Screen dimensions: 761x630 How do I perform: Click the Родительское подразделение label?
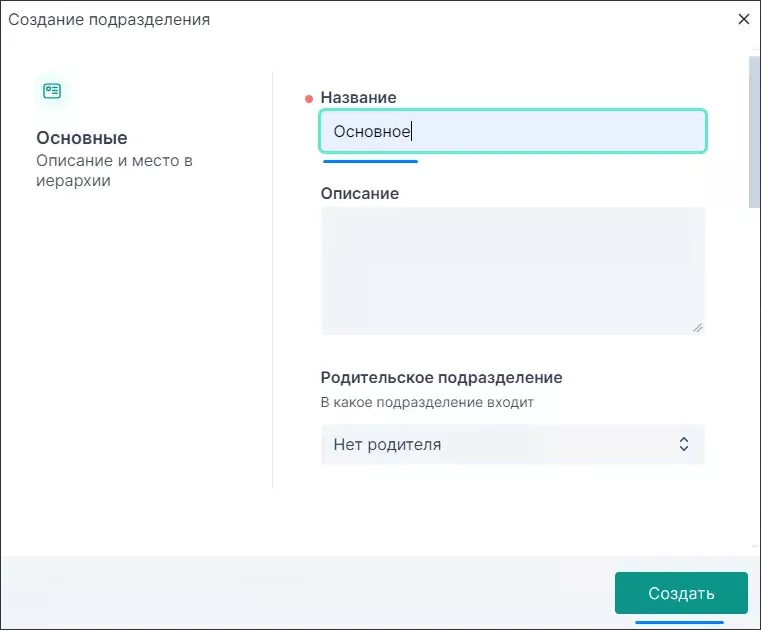point(441,377)
